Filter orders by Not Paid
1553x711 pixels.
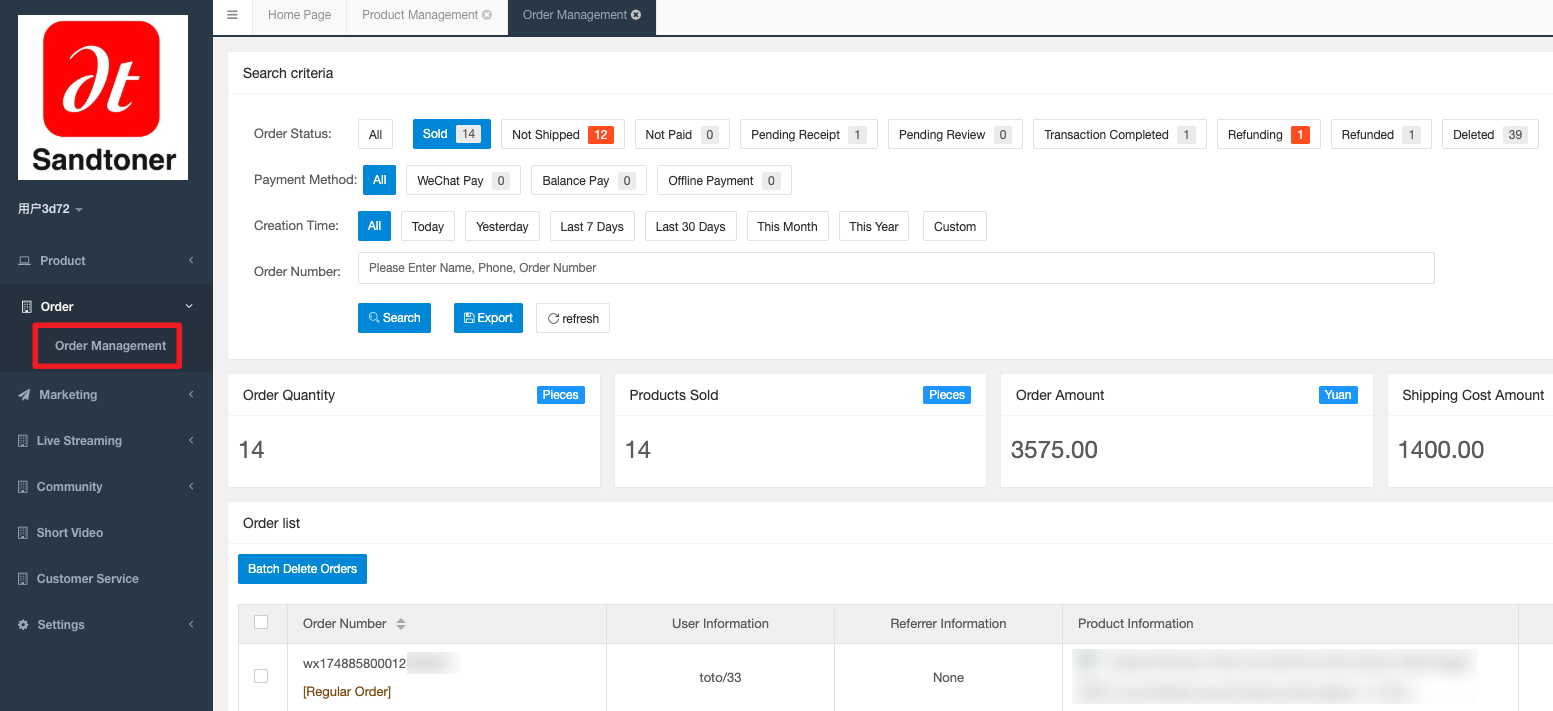[682, 134]
